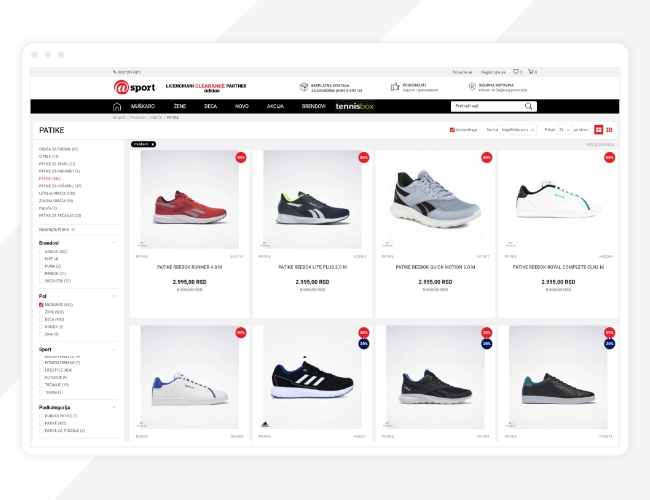Viewport: 650px width, 500px height.
Task: Check the ADIDAS brand filter
Action: [x=41, y=251]
